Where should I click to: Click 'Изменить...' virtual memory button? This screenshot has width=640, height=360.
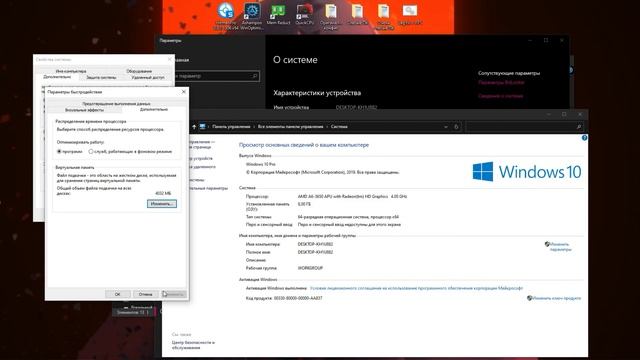pos(162,203)
